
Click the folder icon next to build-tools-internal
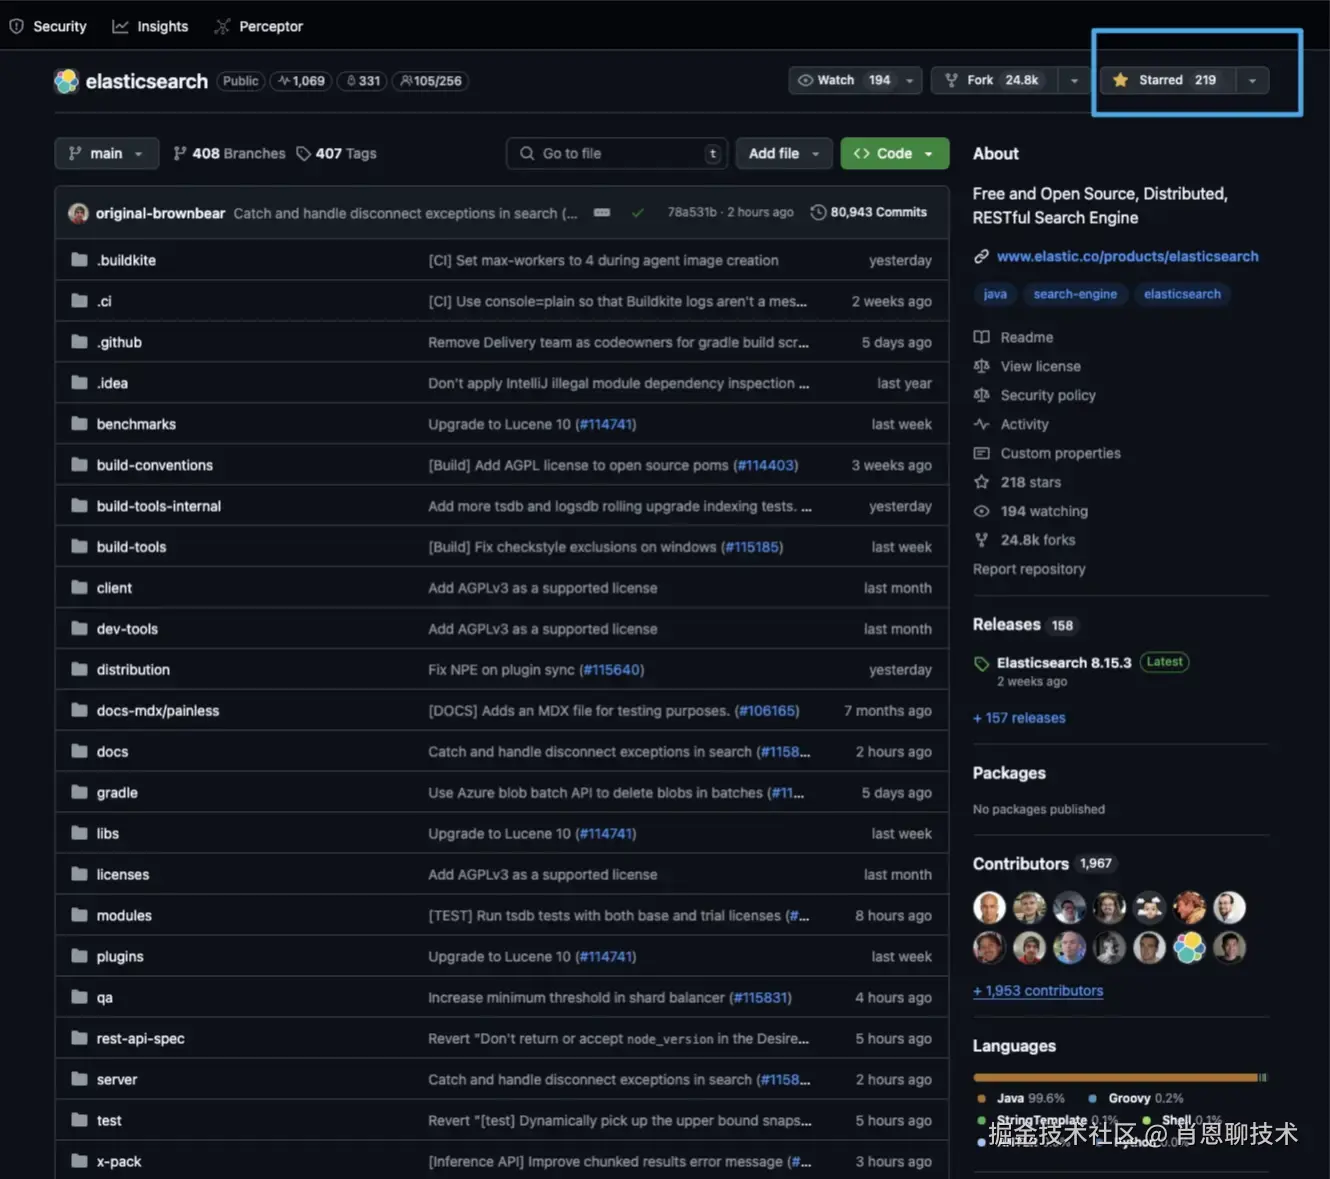pyautogui.click(x=80, y=506)
